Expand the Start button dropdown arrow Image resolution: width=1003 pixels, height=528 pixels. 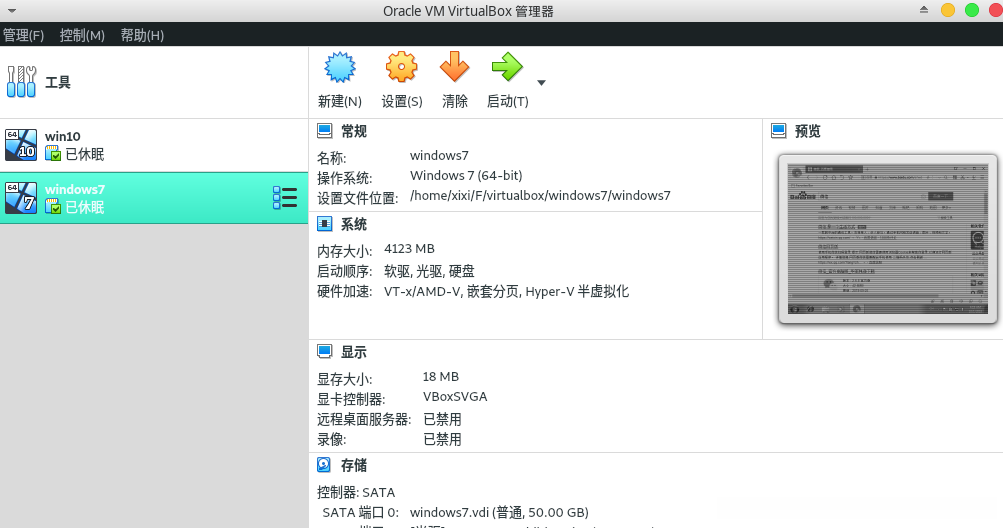(541, 83)
